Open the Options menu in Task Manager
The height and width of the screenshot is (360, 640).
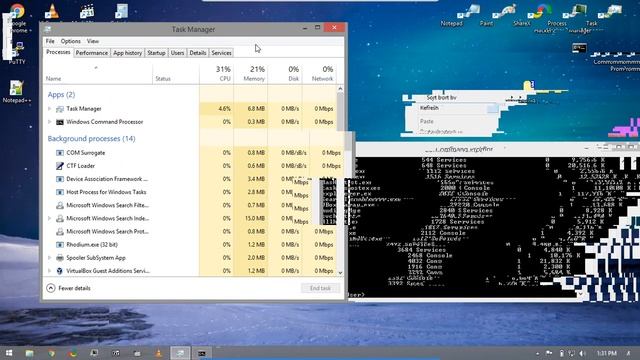point(71,41)
